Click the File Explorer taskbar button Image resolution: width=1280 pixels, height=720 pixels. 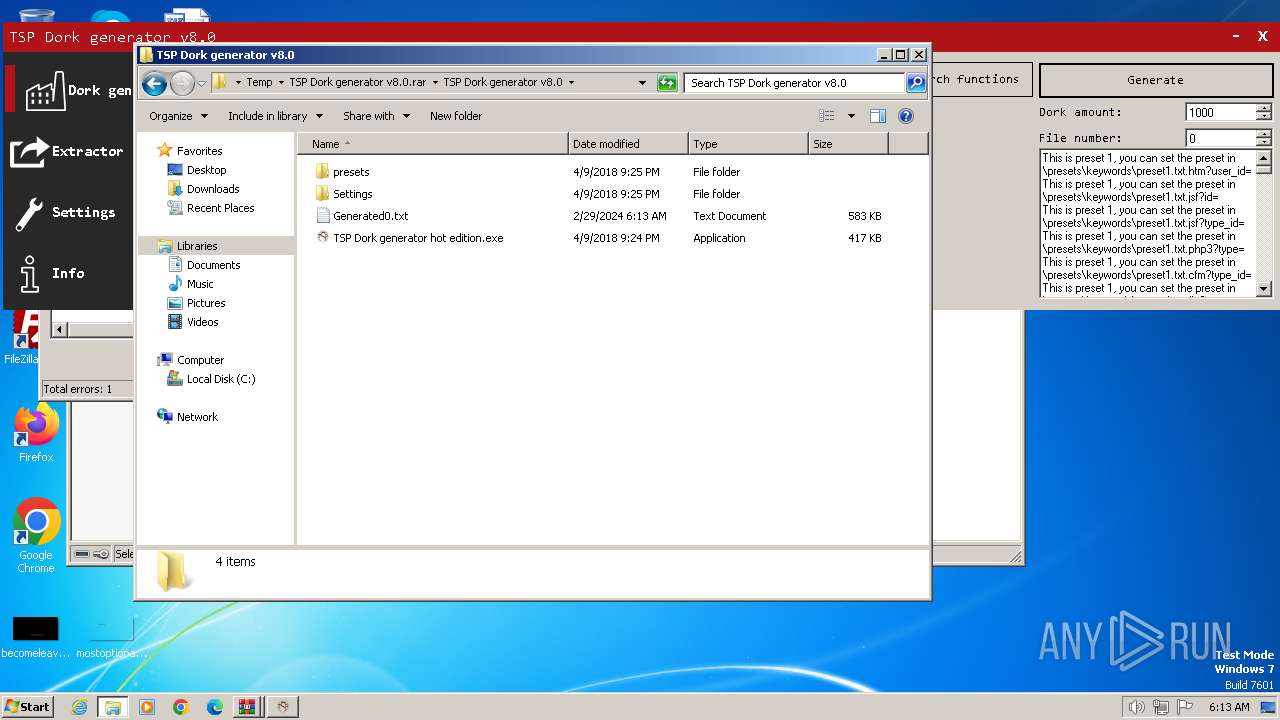coord(113,707)
